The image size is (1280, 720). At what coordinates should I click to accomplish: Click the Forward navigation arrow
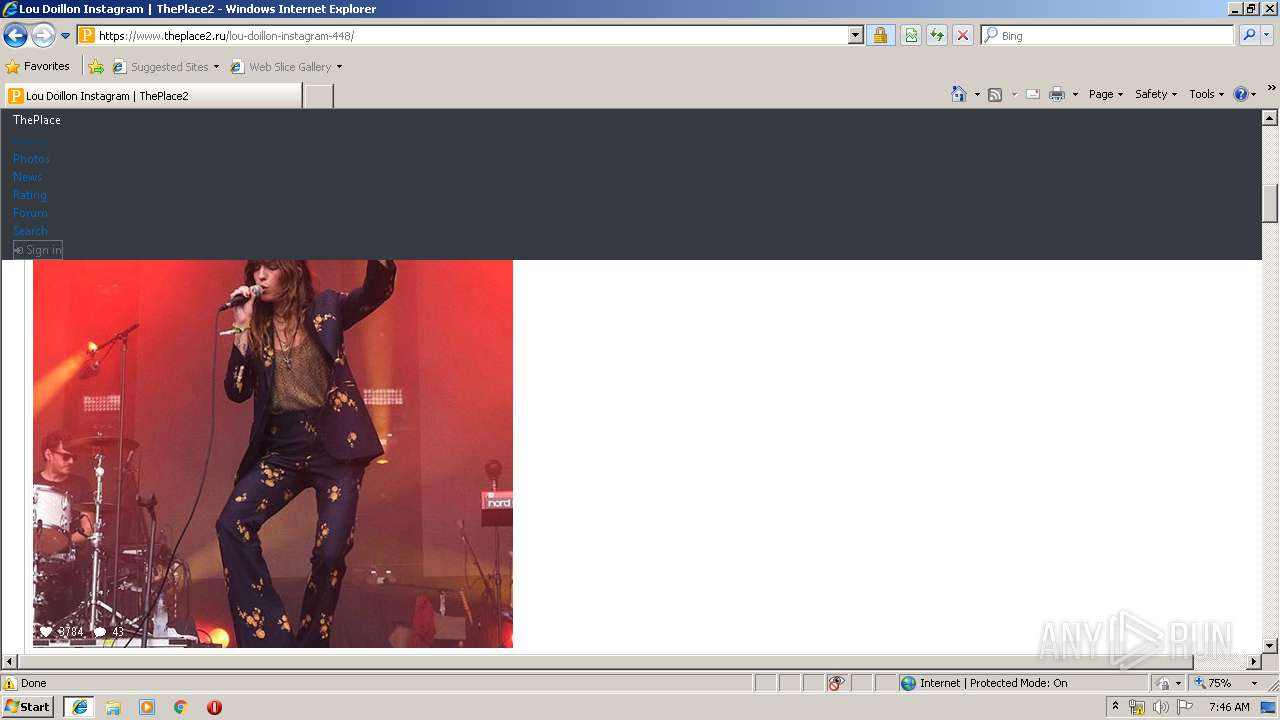click(x=43, y=36)
